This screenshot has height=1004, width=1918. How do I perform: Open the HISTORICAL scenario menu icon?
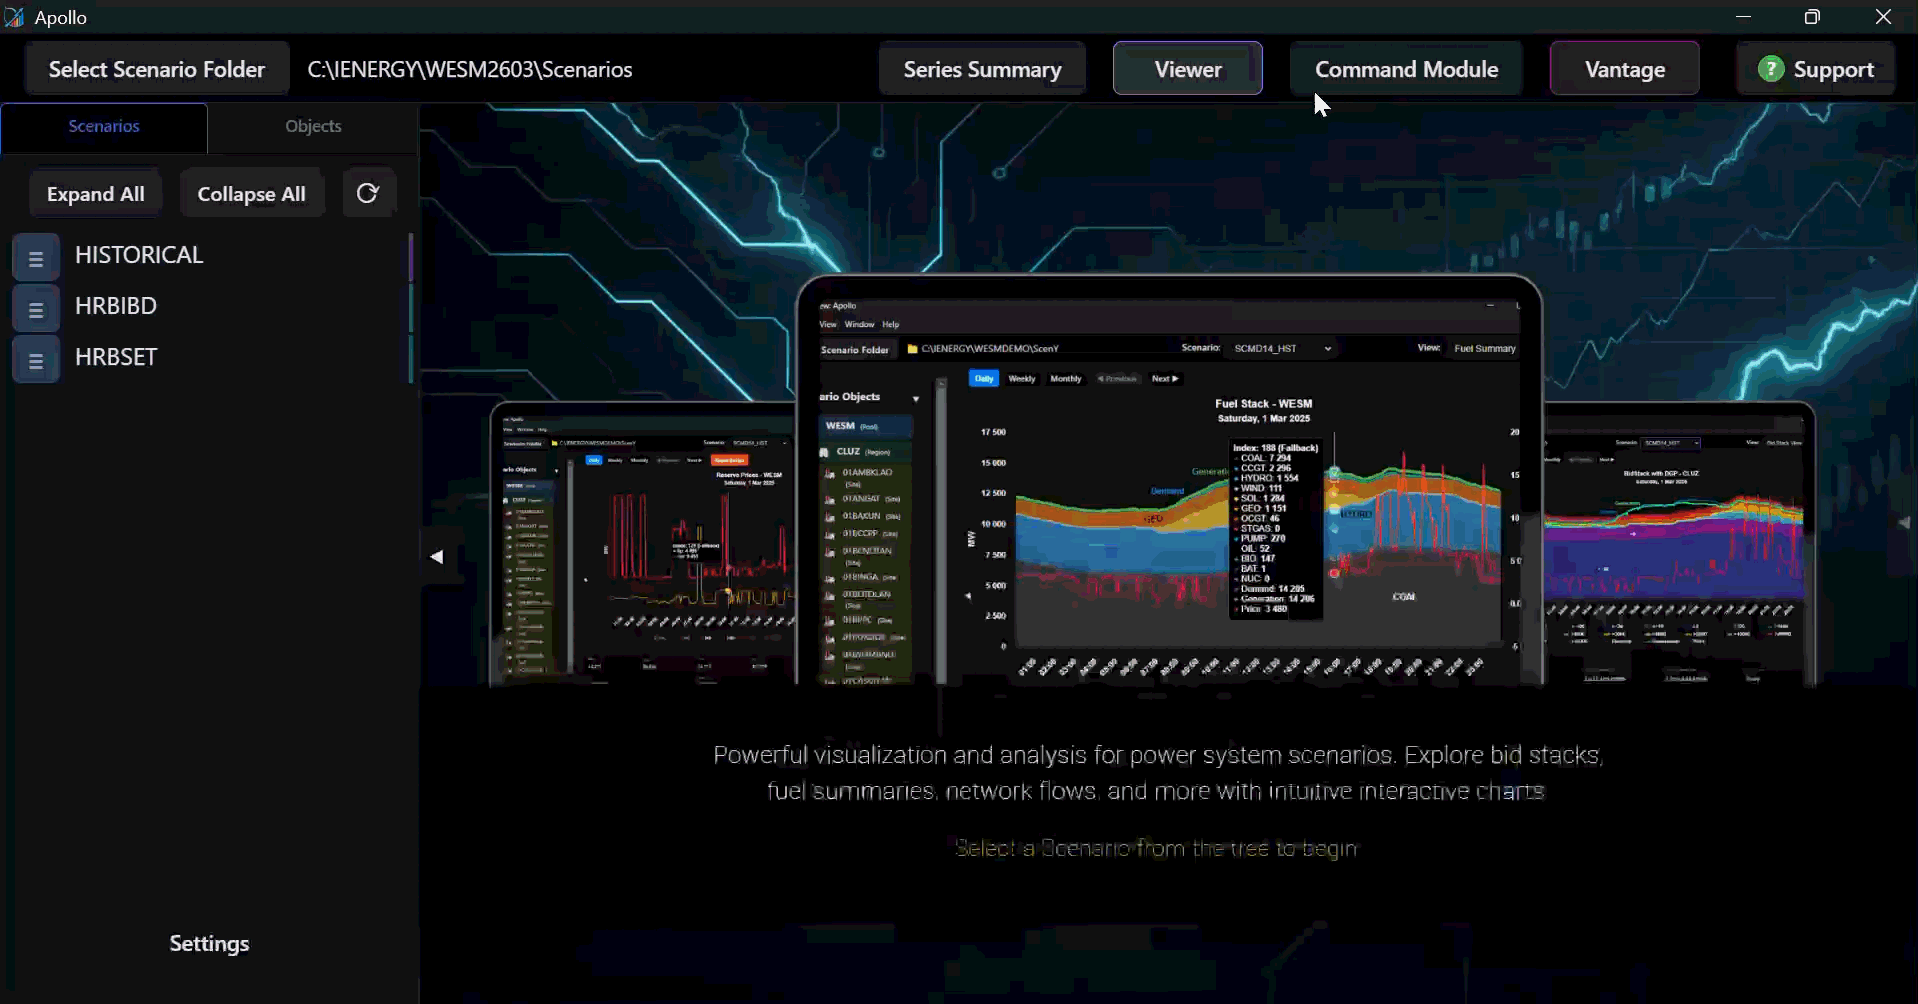tap(36, 258)
